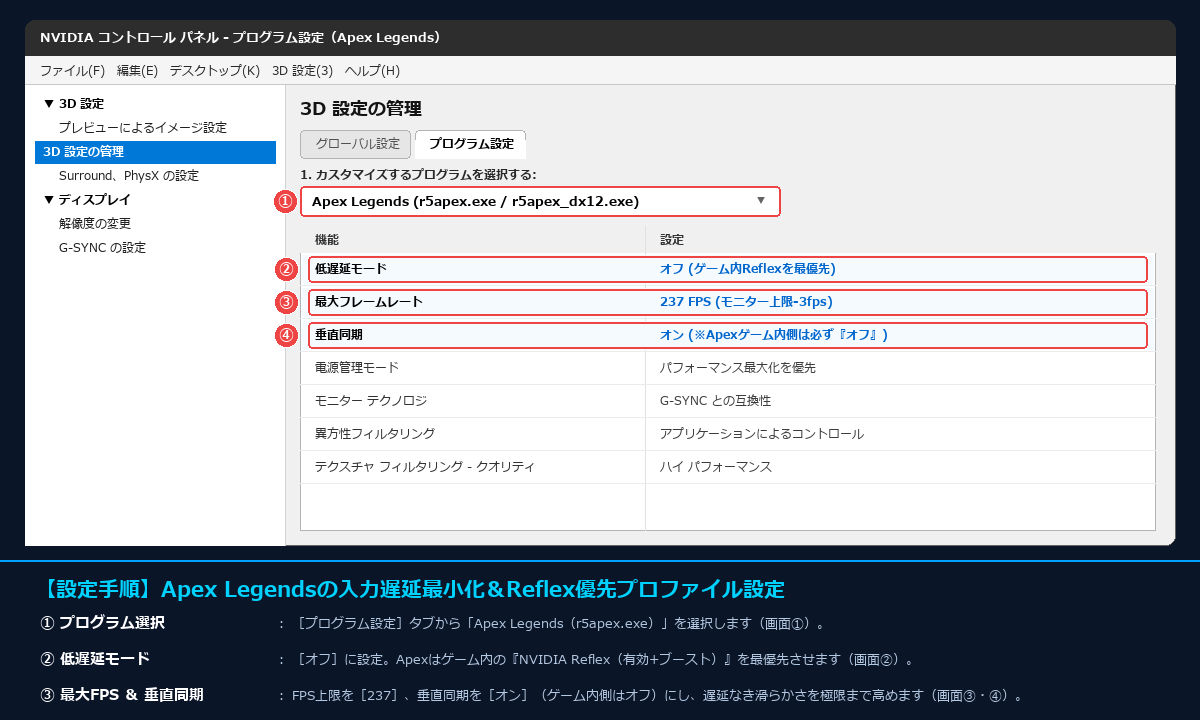
Task: Click the 設定 column header
Action: click(x=900, y=240)
